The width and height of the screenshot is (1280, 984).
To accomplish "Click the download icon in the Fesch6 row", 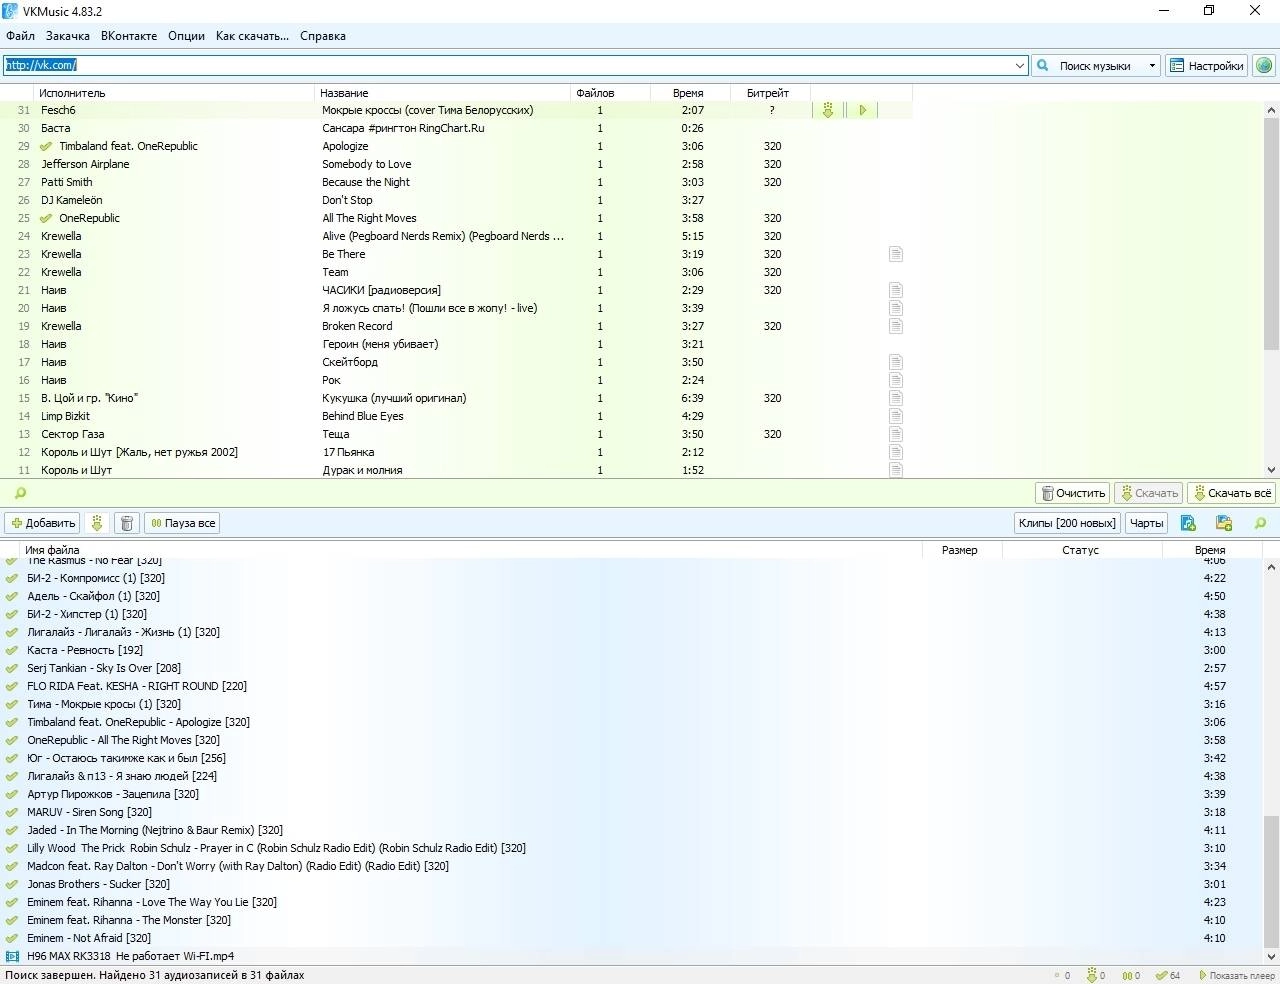I will (828, 110).
